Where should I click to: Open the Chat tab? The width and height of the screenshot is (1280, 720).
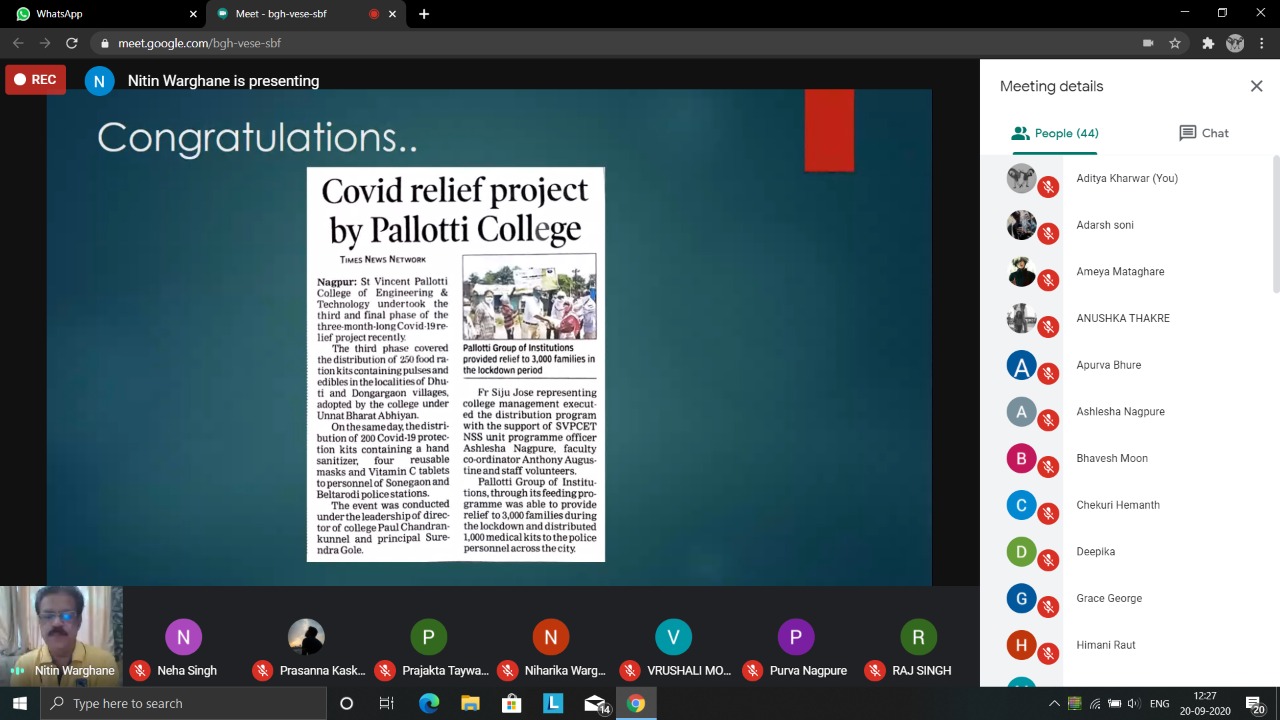(x=1203, y=133)
